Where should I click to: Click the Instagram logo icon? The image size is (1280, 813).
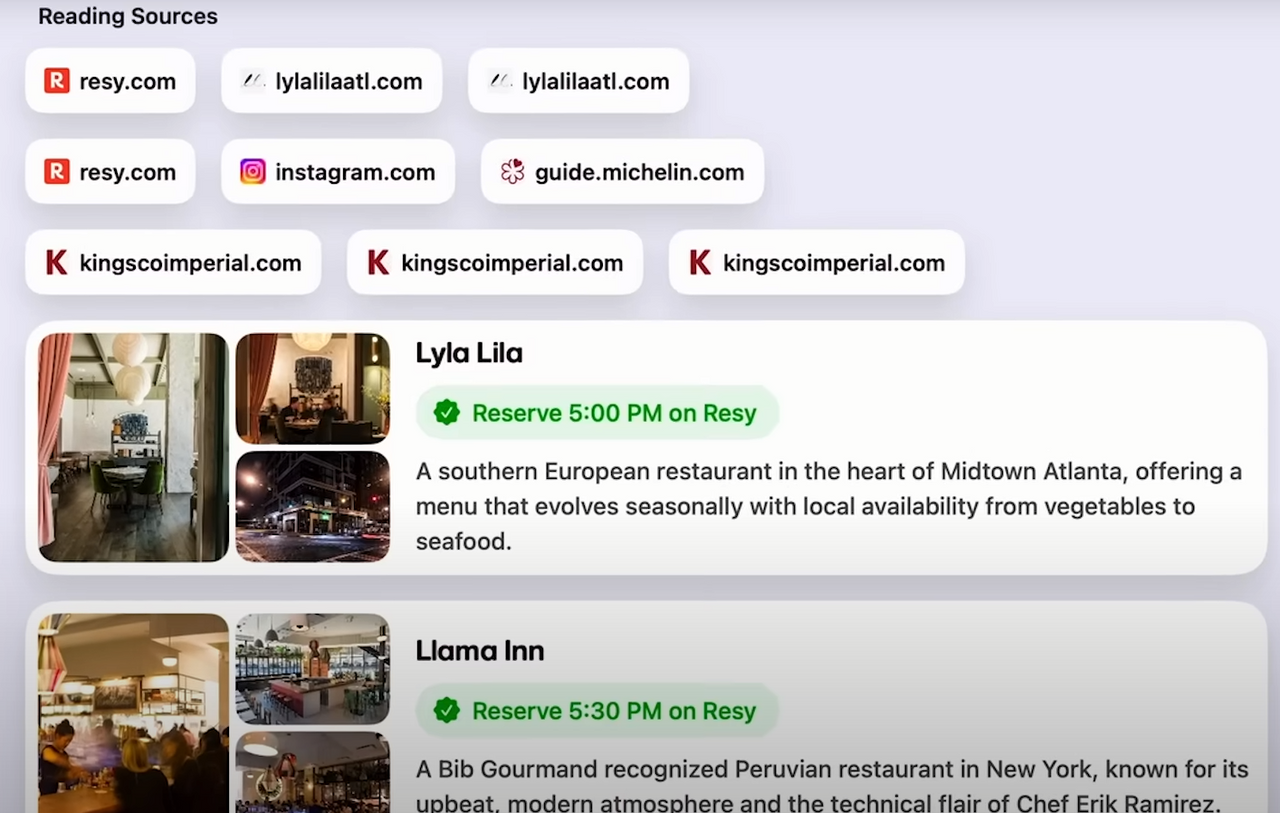(253, 172)
